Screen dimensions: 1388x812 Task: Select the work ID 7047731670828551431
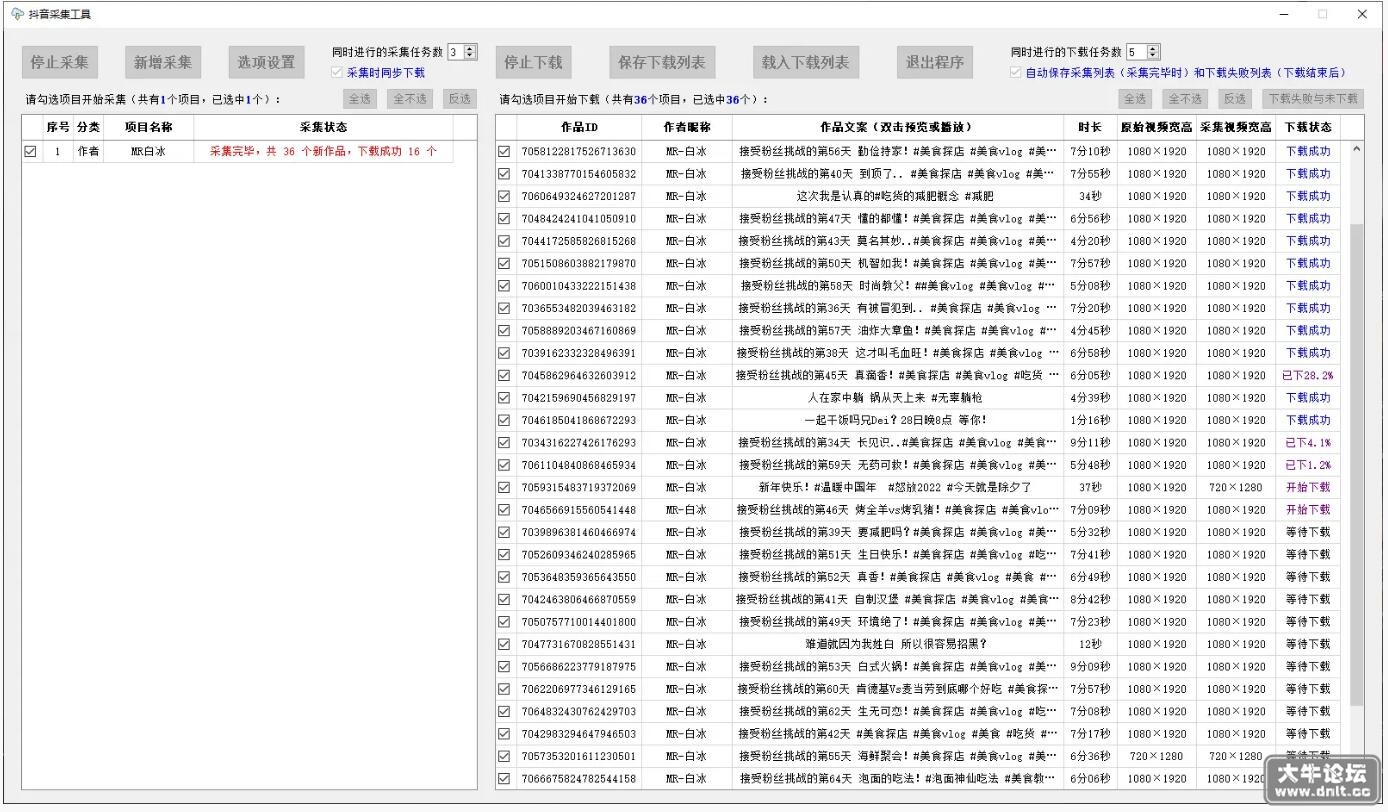click(x=578, y=644)
